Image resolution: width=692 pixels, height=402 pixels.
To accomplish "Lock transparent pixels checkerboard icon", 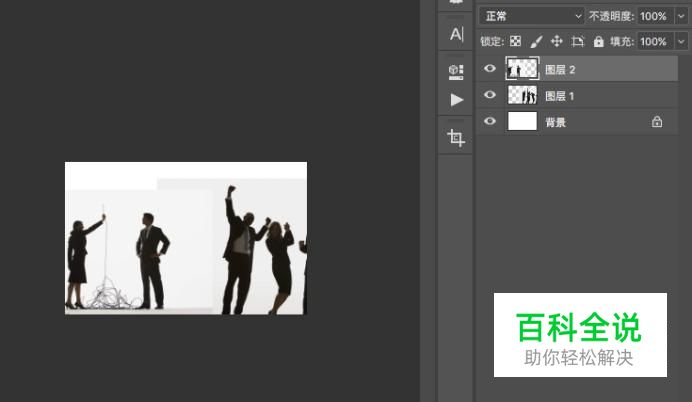I will coord(516,42).
